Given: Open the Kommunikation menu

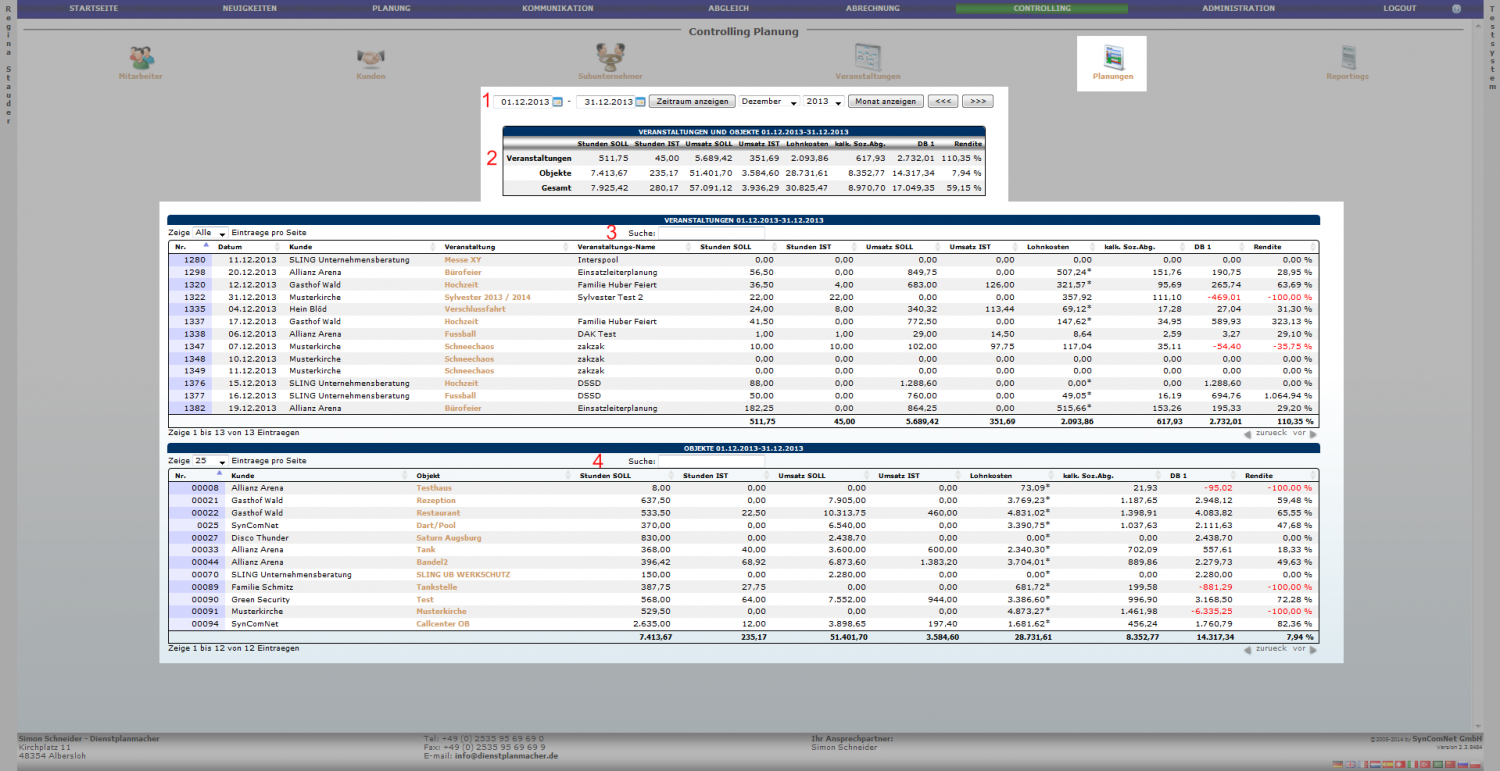Looking at the screenshot, I should (557, 8).
